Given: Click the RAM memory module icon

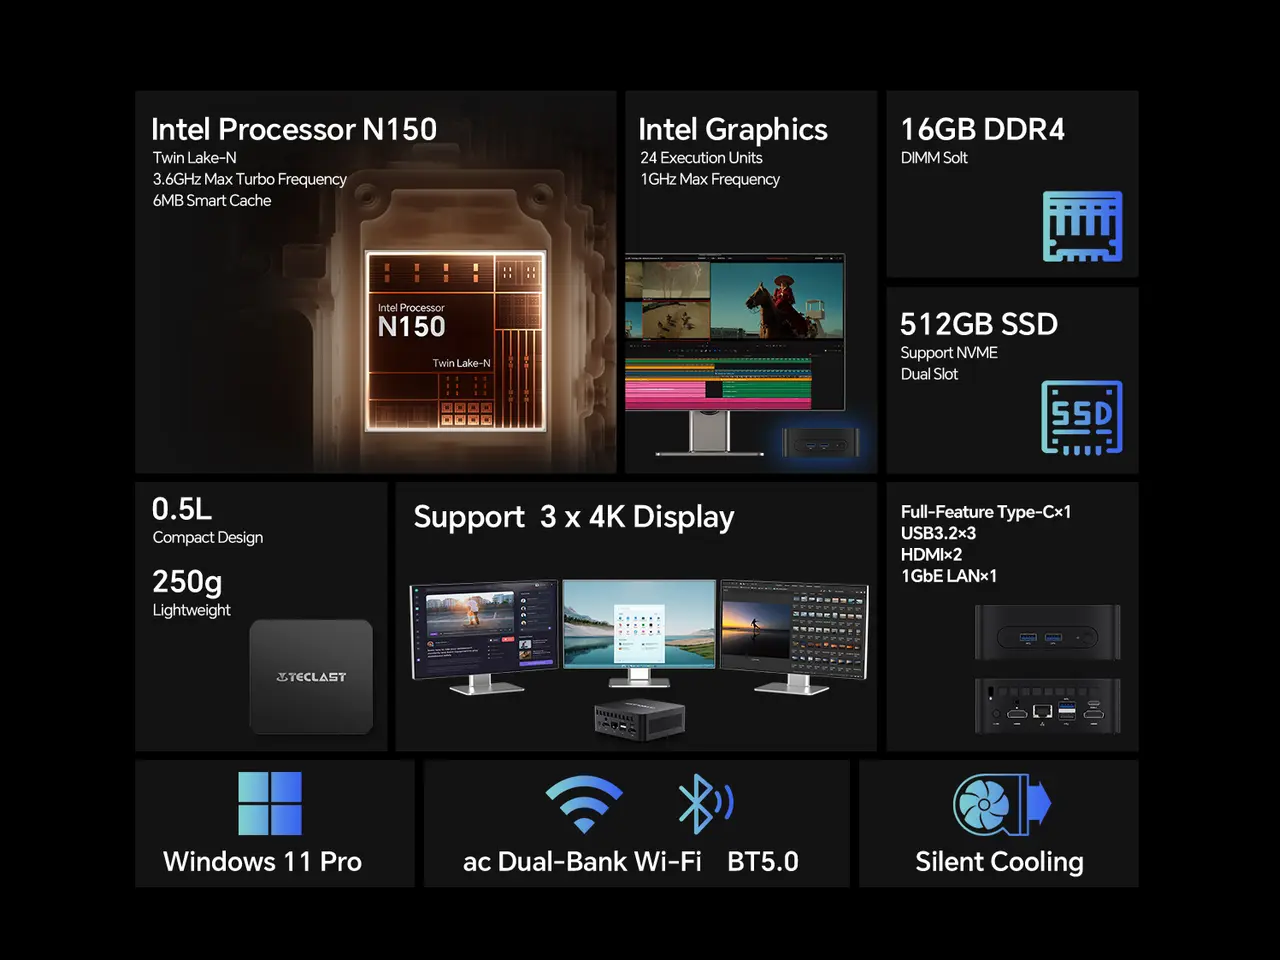Looking at the screenshot, I should [1082, 227].
